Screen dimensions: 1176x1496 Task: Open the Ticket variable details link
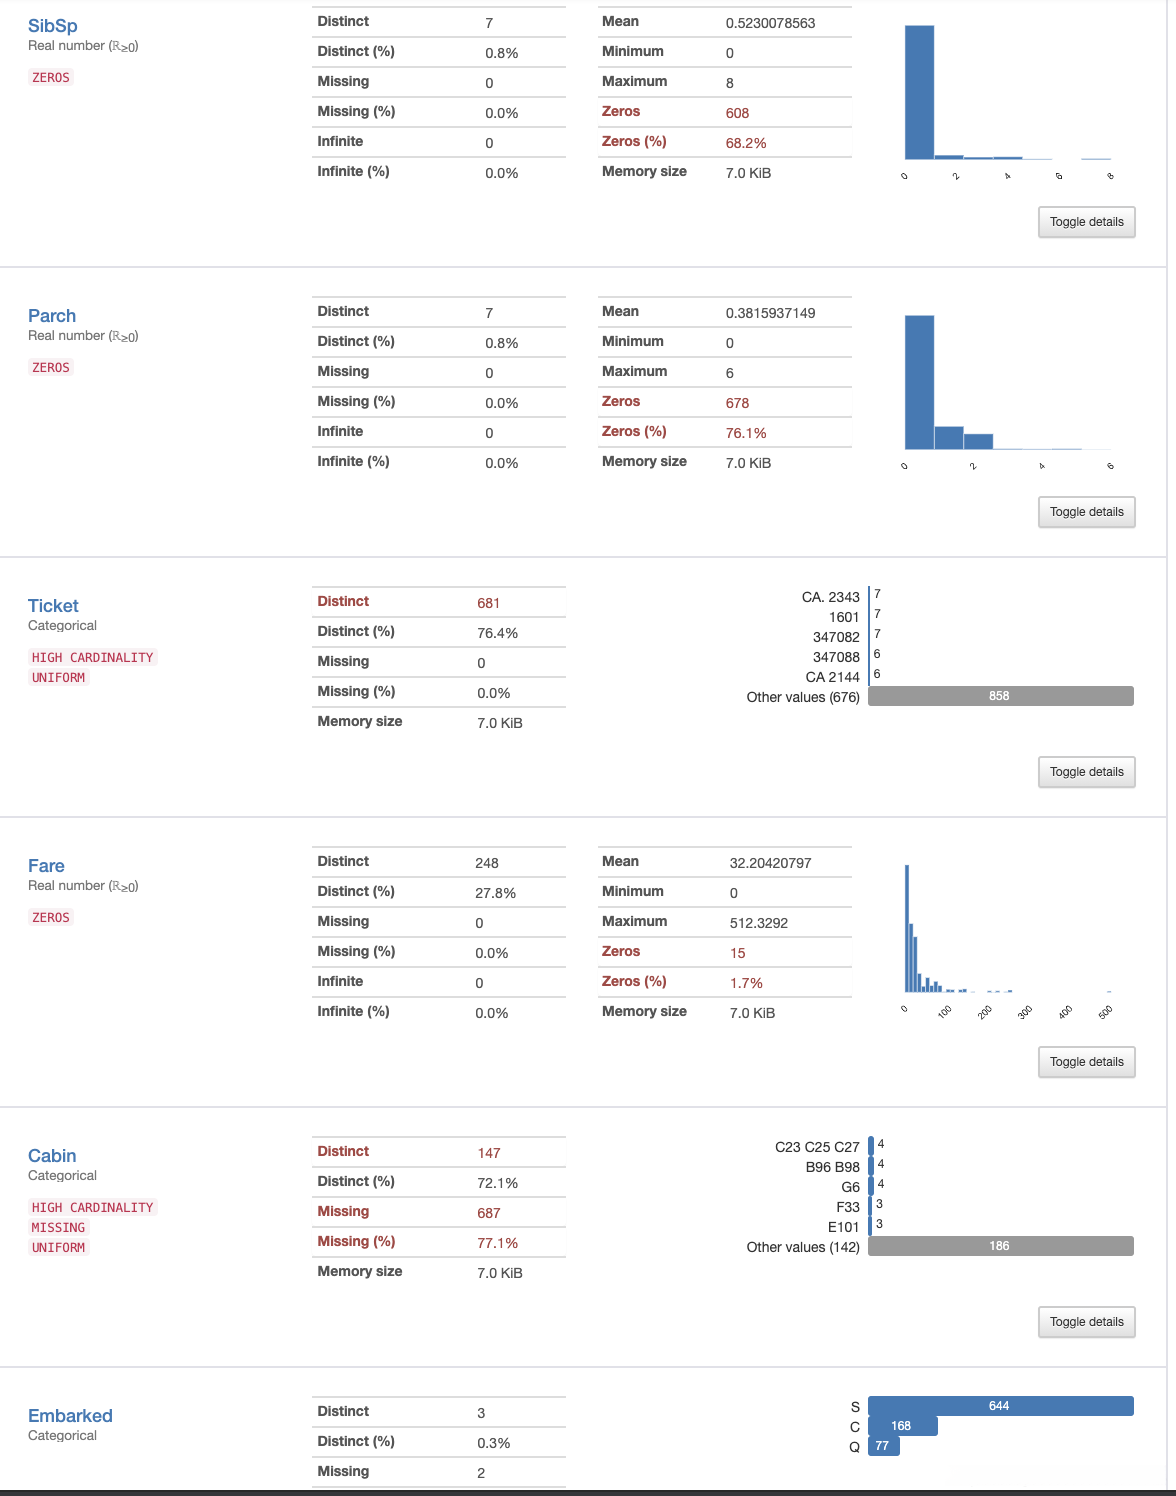point(53,606)
